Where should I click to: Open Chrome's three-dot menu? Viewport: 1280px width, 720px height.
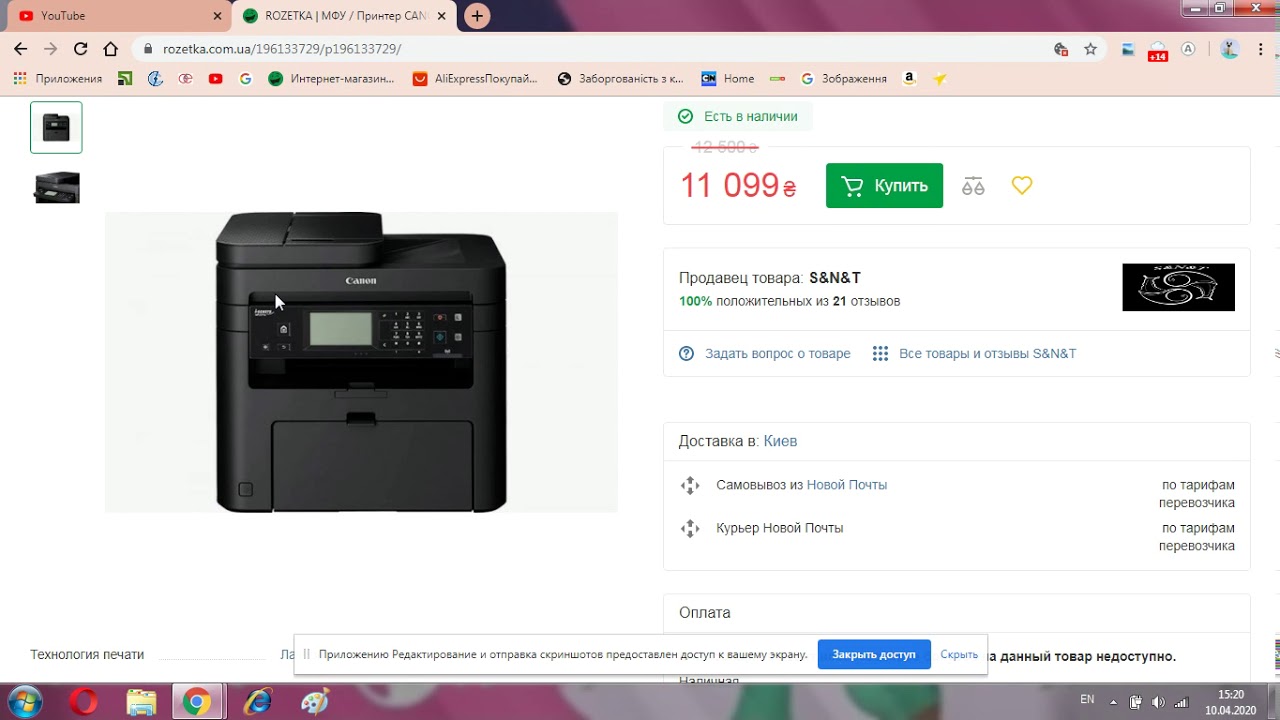tap(1260, 49)
